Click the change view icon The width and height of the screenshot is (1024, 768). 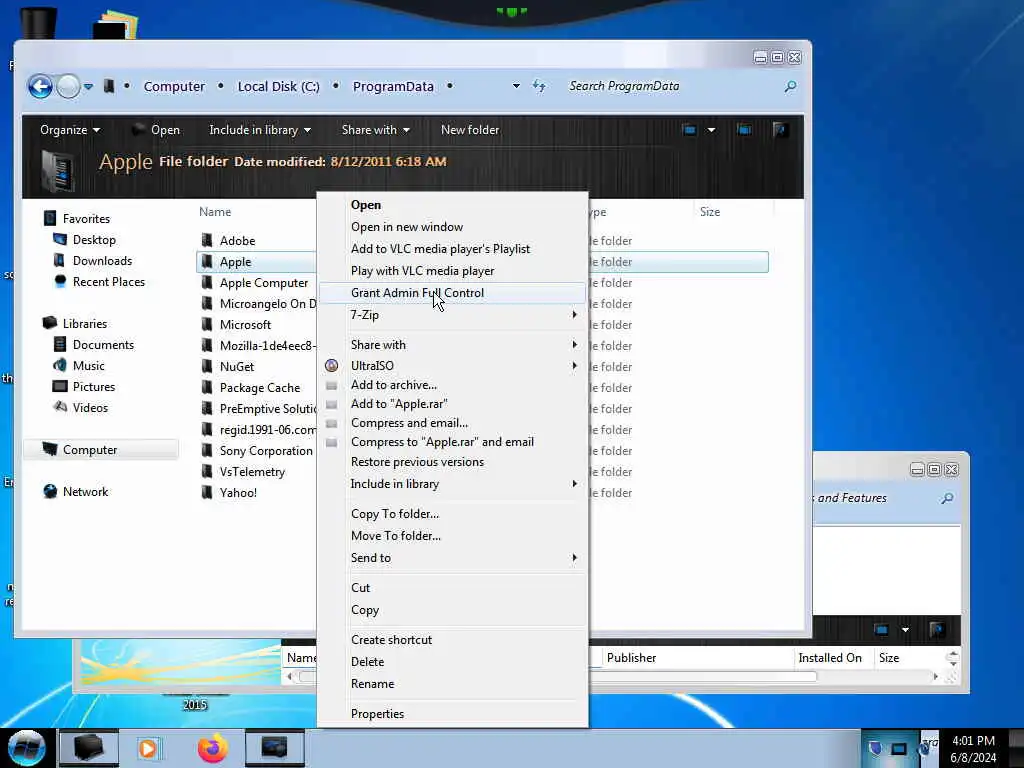[x=689, y=130]
